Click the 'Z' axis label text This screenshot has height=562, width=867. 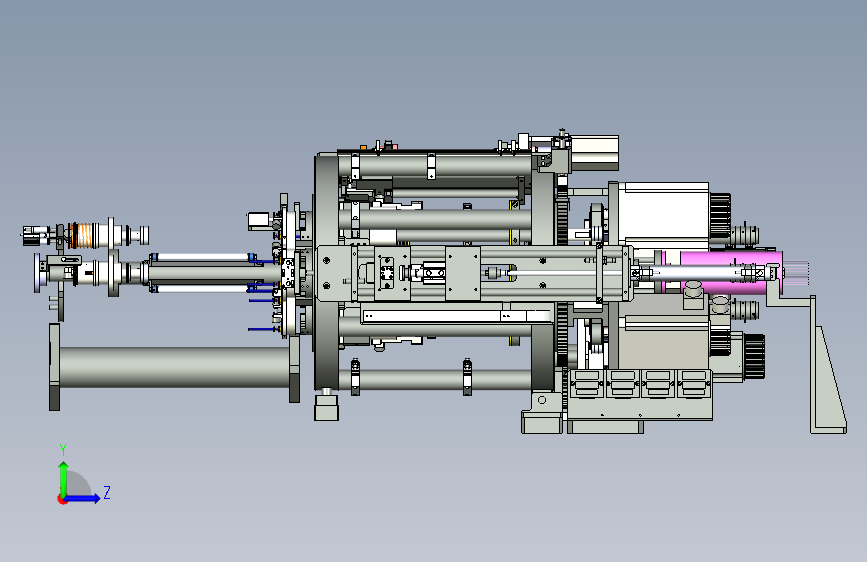point(107,492)
